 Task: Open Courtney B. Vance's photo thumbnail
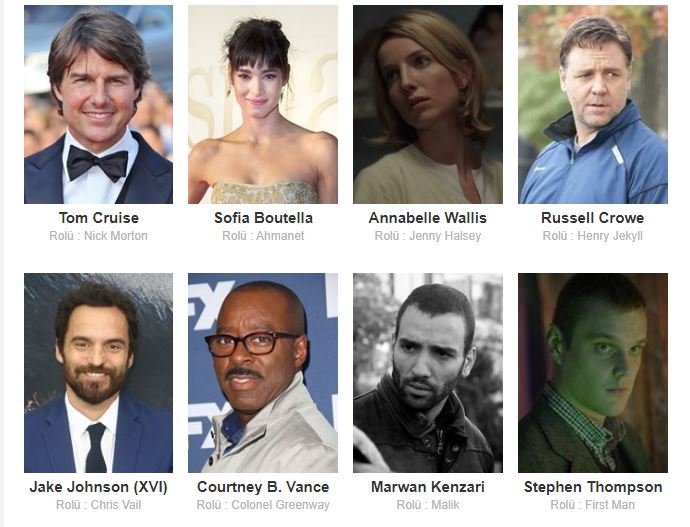point(263,373)
